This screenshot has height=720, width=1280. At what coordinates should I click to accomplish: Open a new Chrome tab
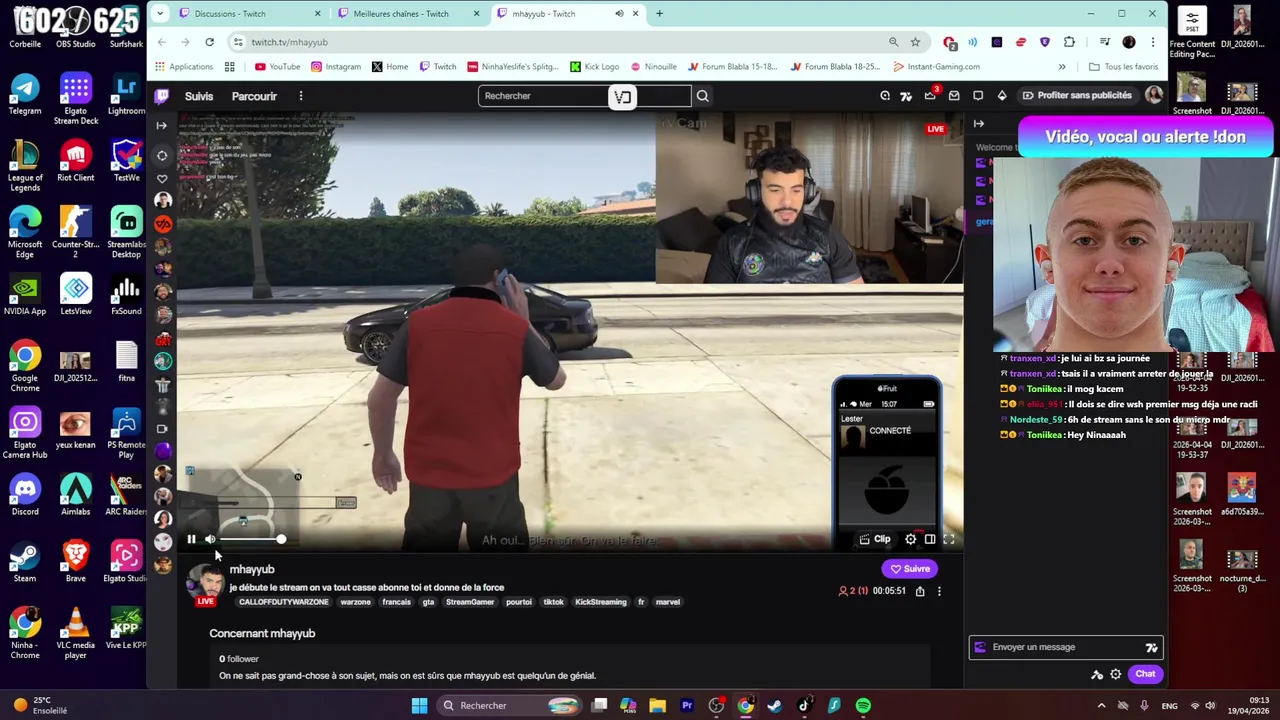[659, 13]
